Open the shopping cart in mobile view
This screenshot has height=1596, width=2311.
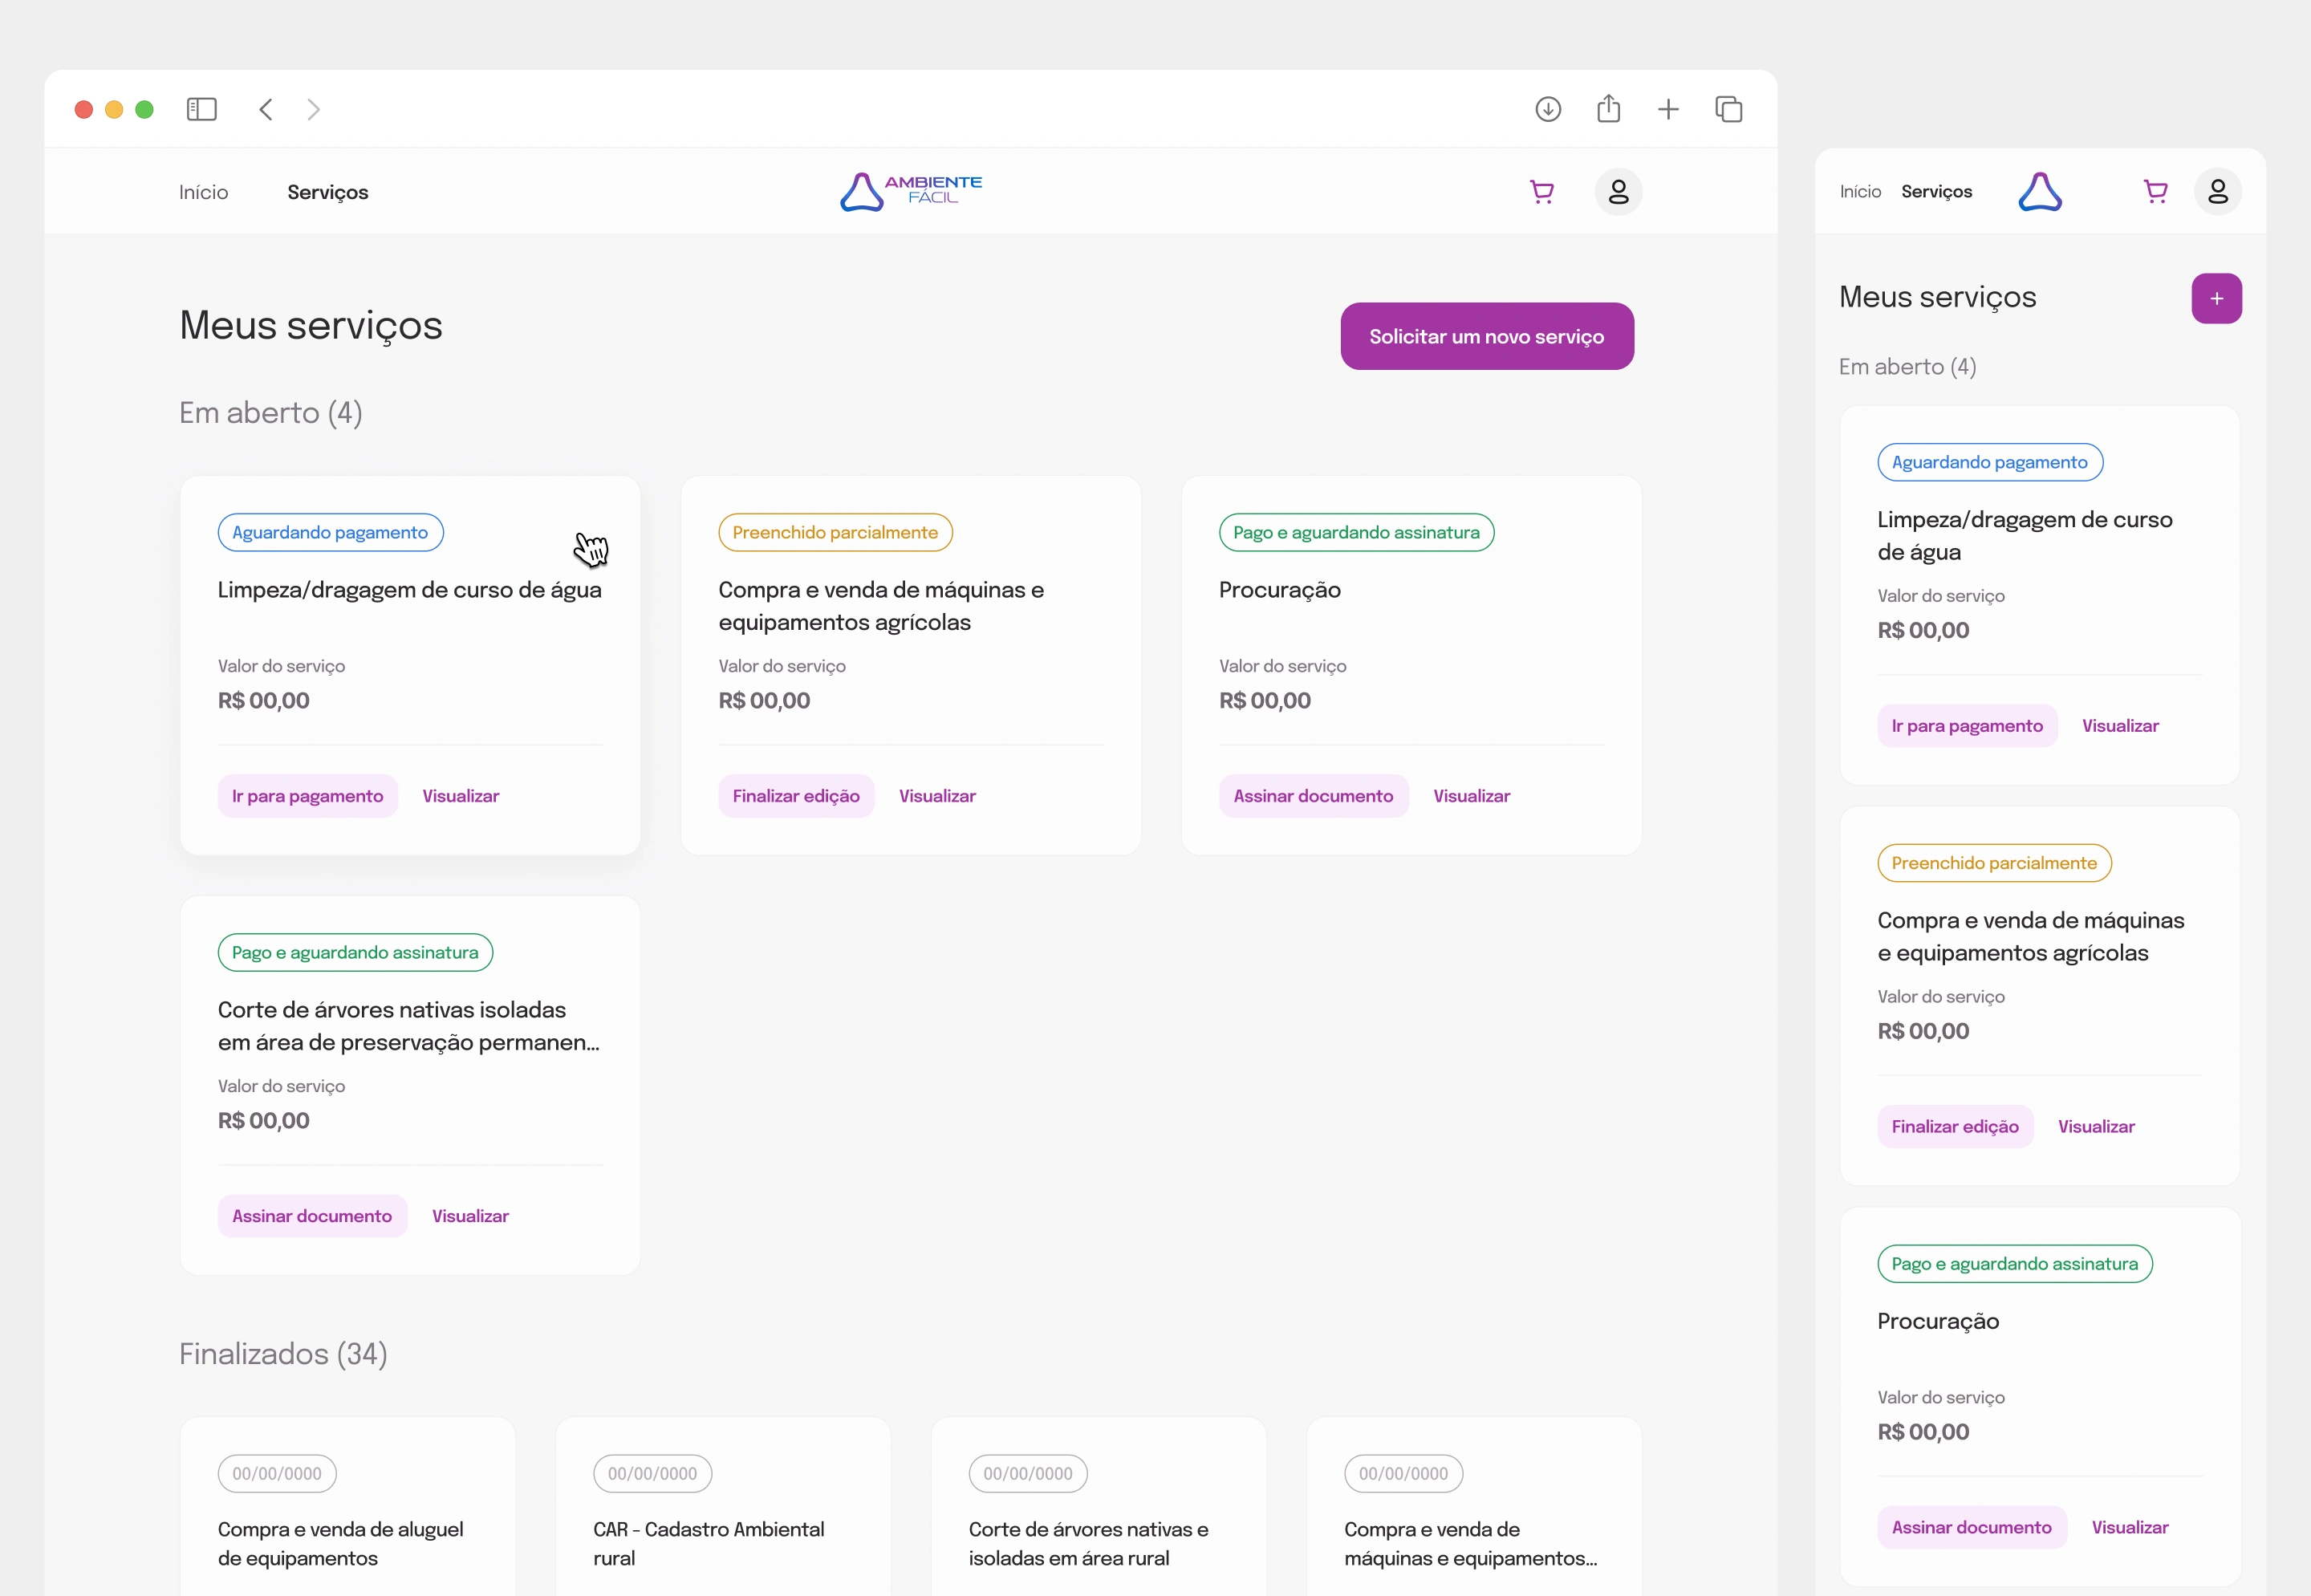pyautogui.click(x=2156, y=191)
